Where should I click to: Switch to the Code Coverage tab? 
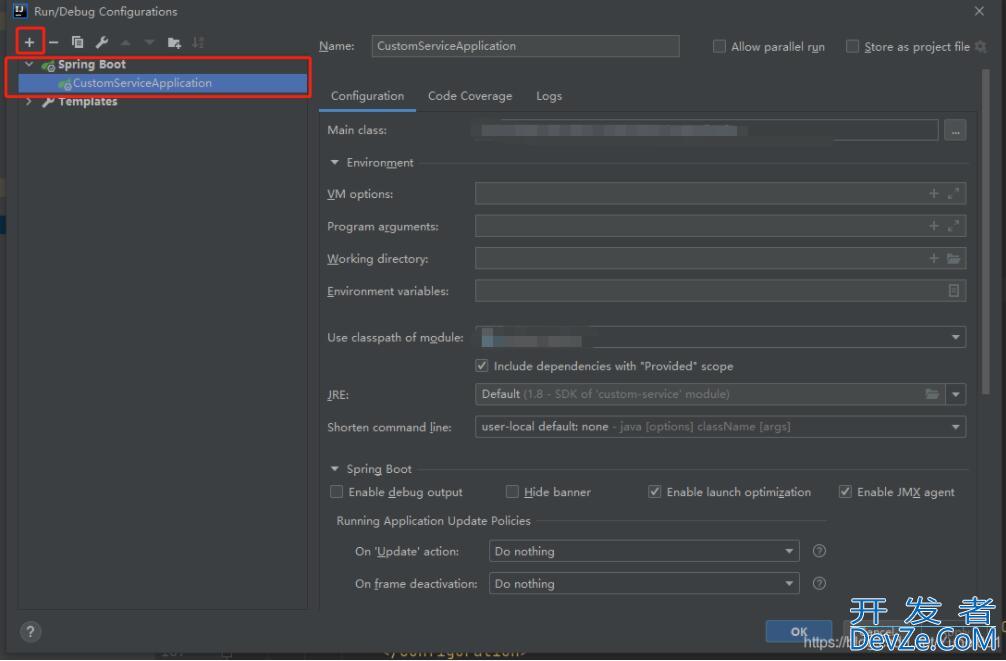[470, 96]
